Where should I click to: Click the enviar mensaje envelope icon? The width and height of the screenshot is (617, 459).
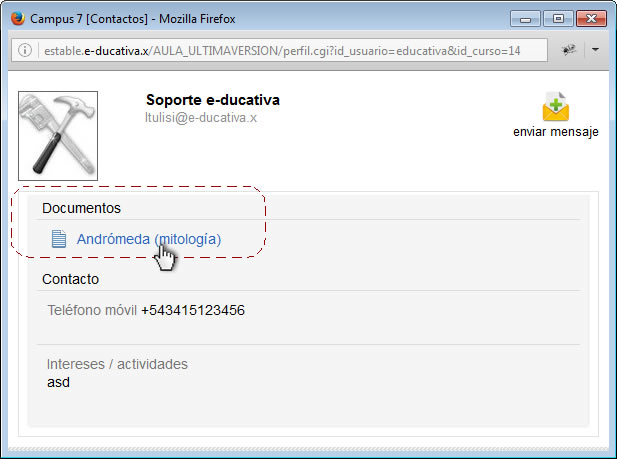(x=555, y=107)
